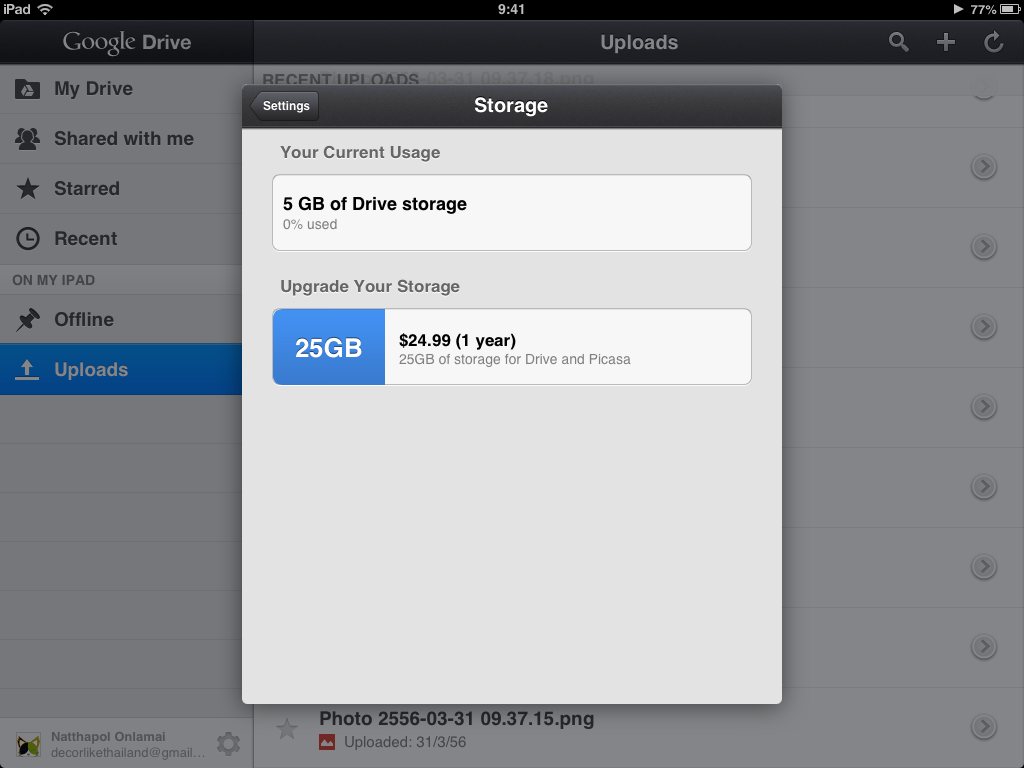Click the Wi-Fi status icon

(x=45, y=9)
